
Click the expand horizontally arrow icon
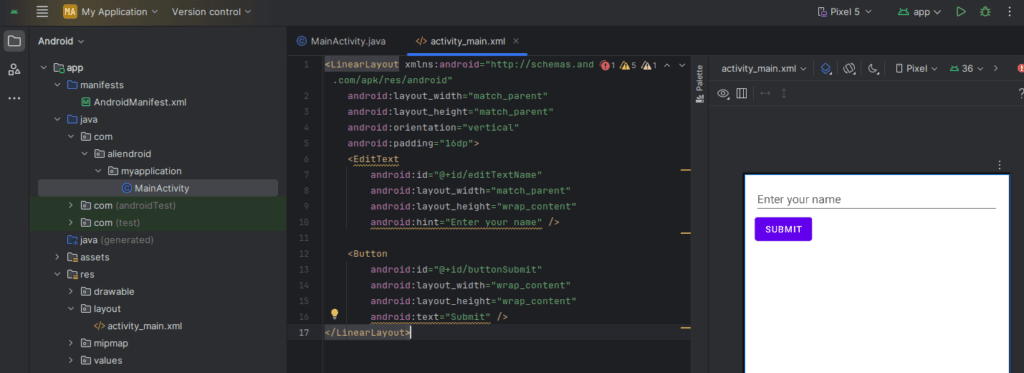click(765, 93)
